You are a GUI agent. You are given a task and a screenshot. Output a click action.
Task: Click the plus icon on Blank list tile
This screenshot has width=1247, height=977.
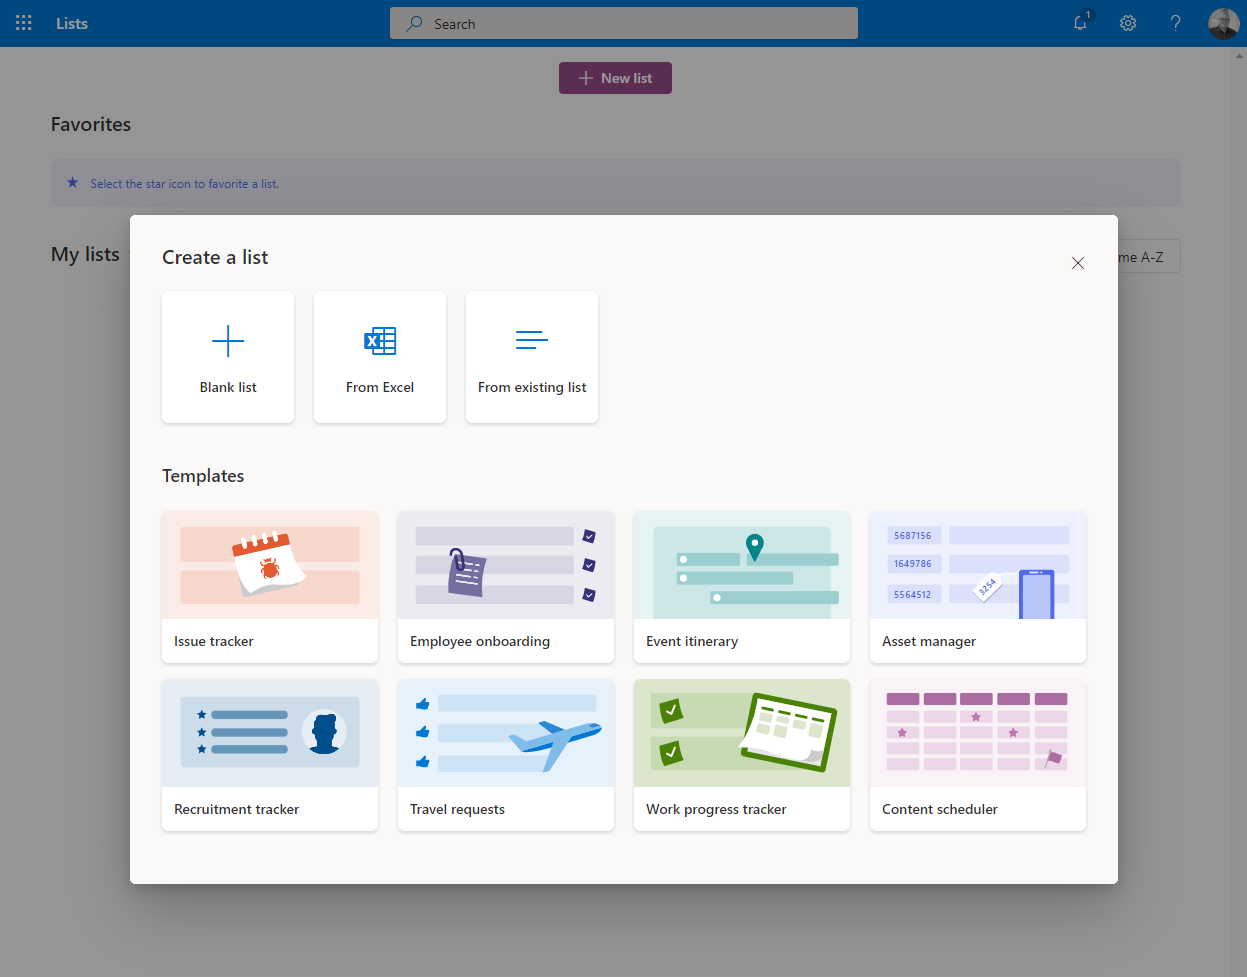228,341
